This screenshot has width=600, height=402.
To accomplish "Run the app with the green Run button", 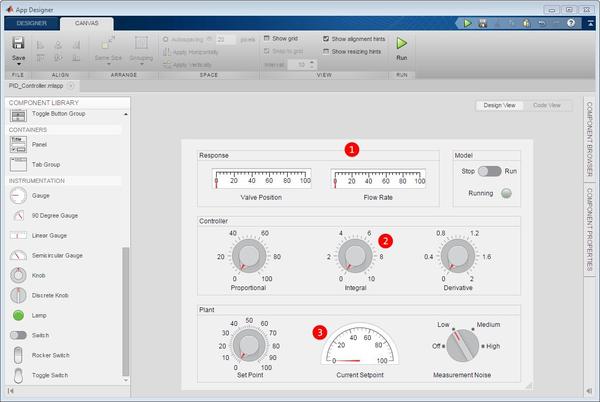I will [402, 44].
